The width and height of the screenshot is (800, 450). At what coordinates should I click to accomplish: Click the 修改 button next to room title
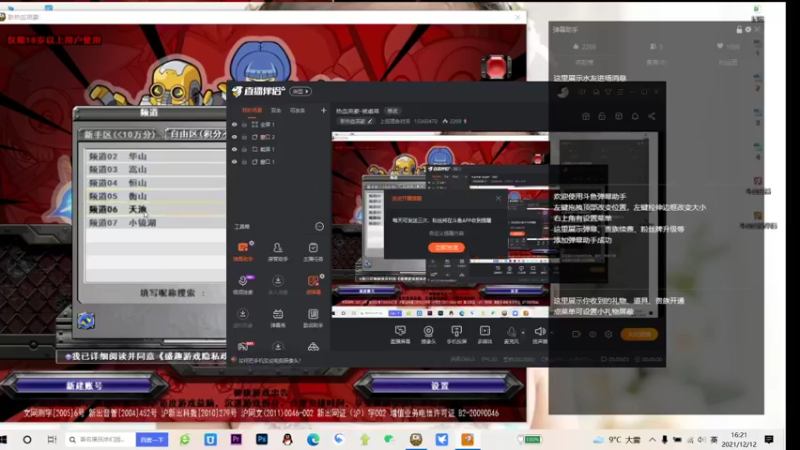[392, 111]
